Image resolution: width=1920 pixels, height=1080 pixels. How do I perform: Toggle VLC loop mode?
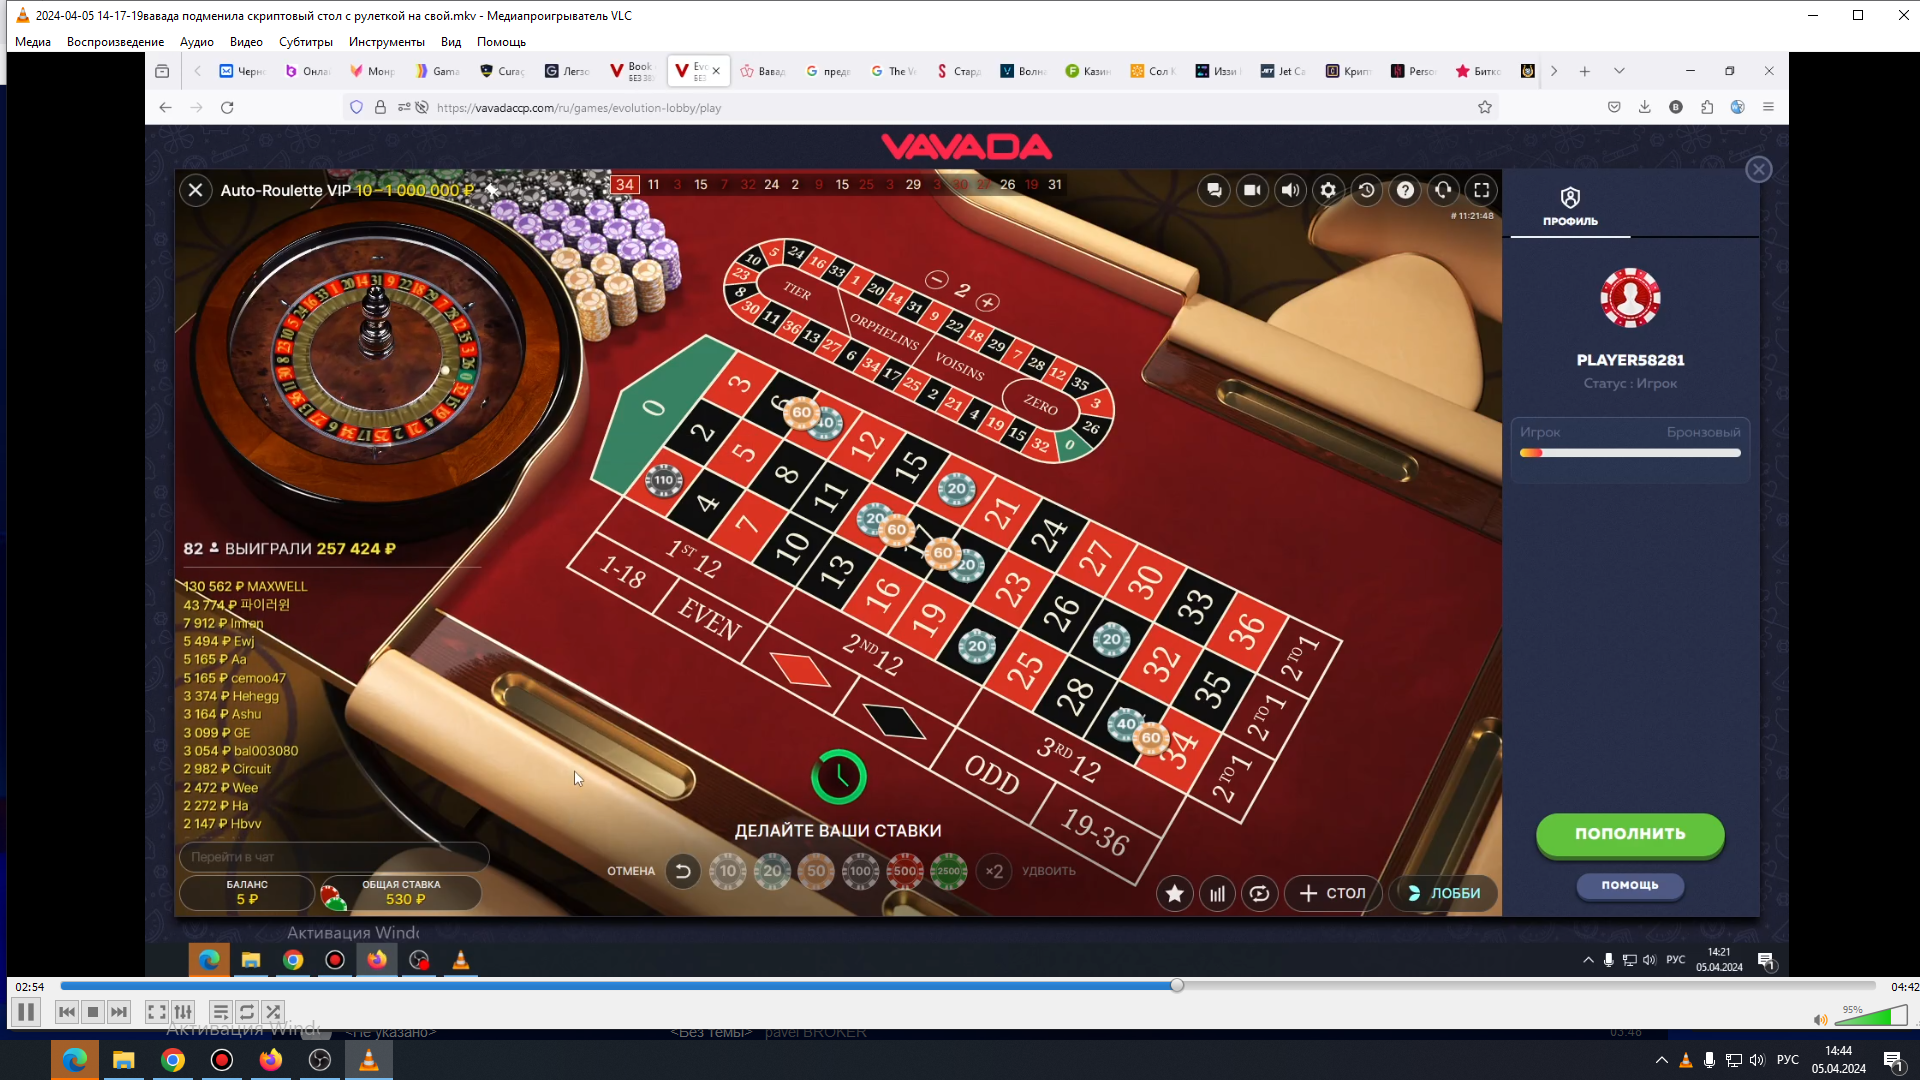(247, 1012)
